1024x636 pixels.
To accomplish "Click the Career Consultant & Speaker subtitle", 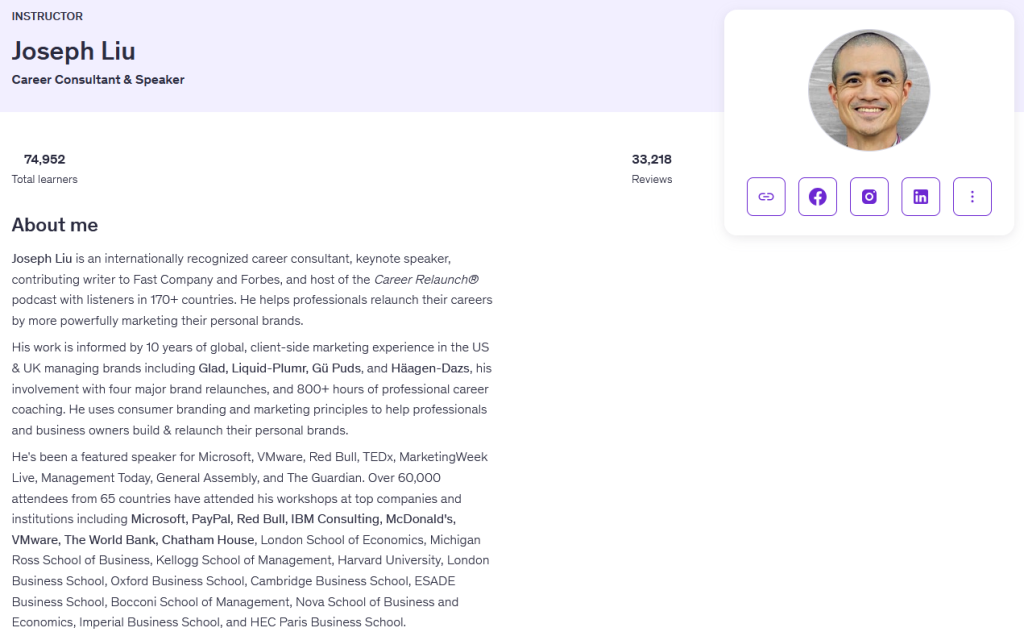I will point(98,79).
